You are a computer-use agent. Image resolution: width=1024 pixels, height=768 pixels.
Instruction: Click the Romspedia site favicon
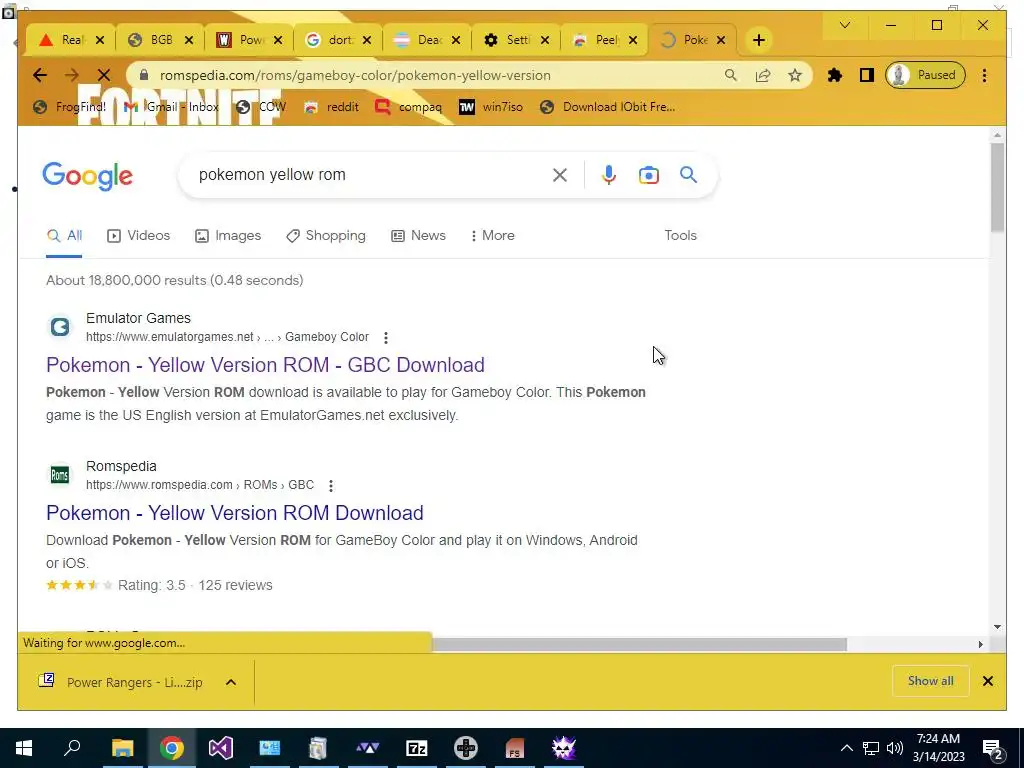(x=60, y=475)
